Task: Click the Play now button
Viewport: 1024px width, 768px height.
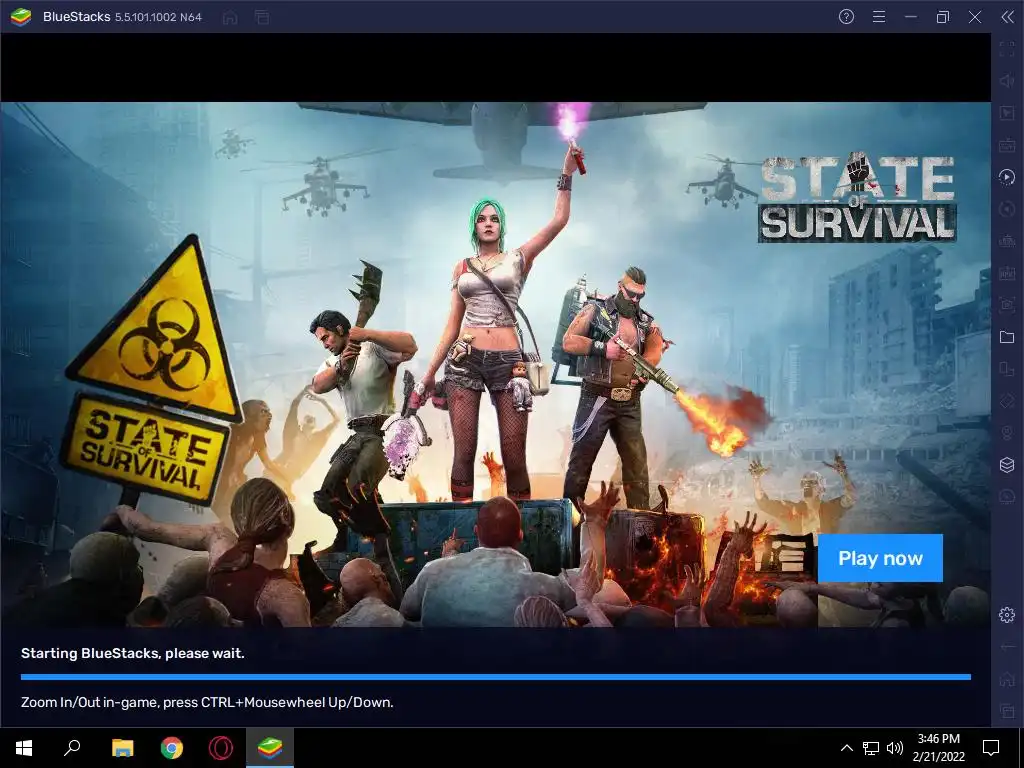Action: click(x=880, y=558)
